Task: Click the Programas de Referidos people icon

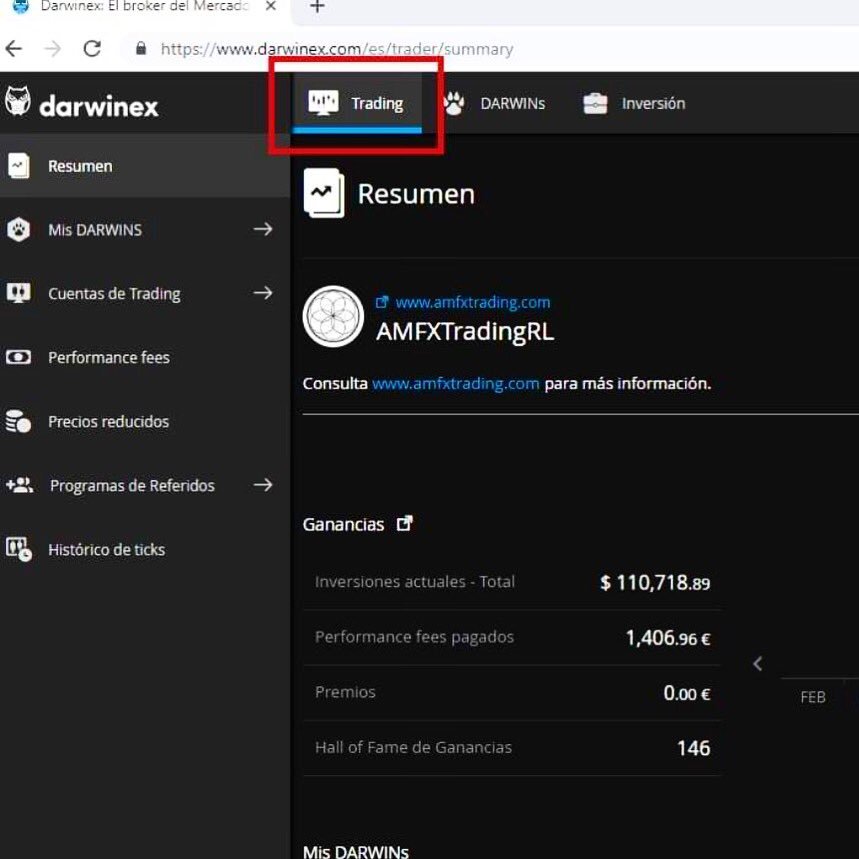Action: coord(19,485)
